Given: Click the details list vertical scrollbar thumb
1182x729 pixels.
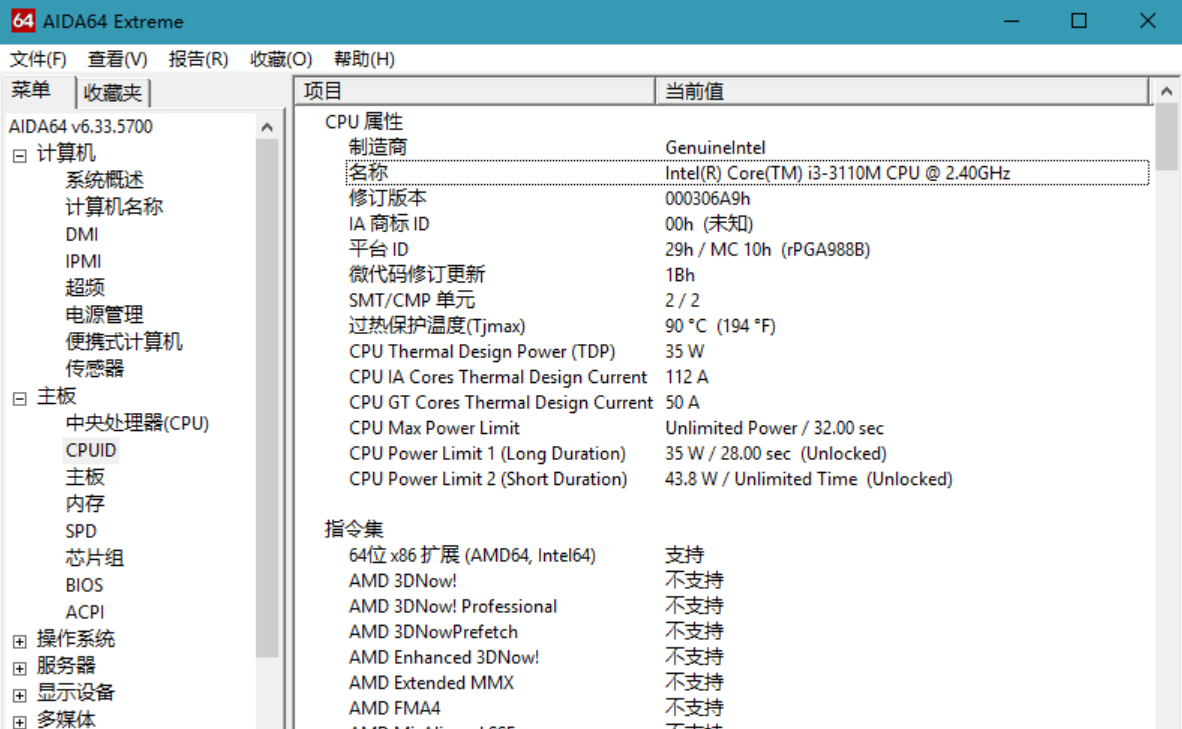Looking at the screenshot, I should point(1167,137).
